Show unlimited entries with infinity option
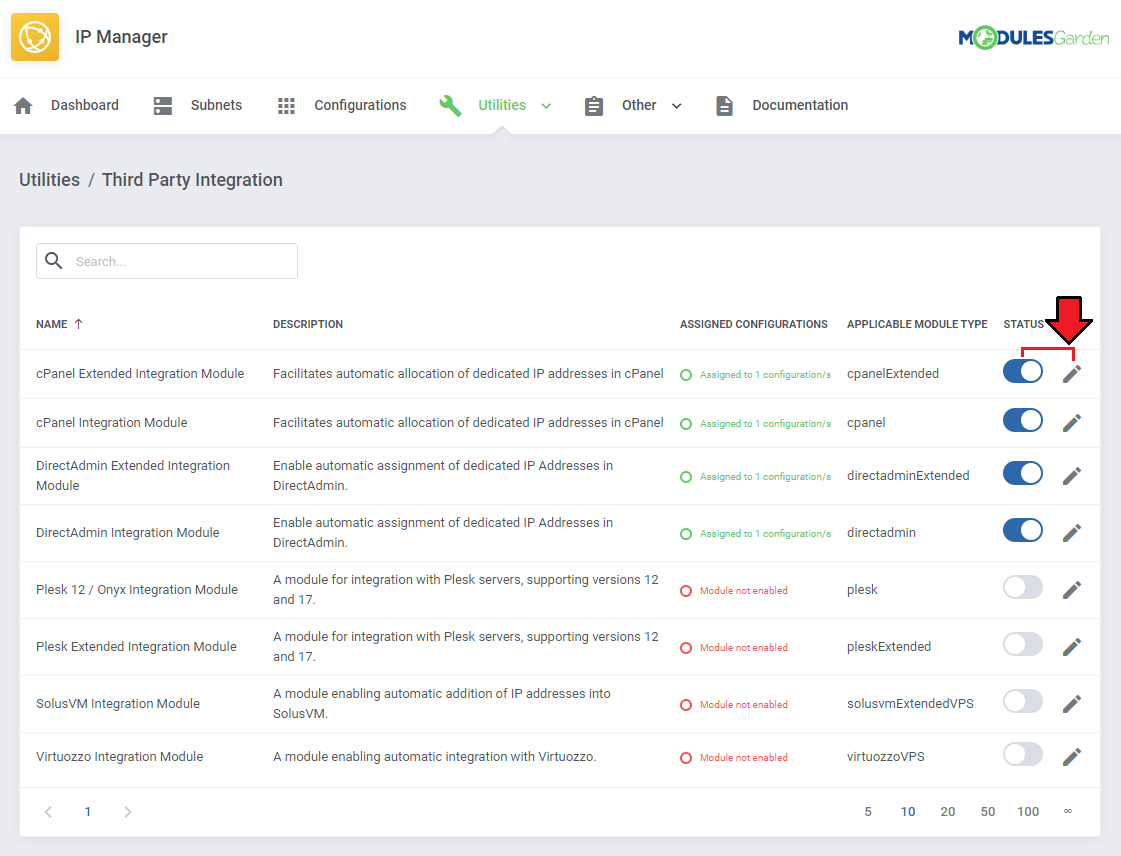 1068,811
